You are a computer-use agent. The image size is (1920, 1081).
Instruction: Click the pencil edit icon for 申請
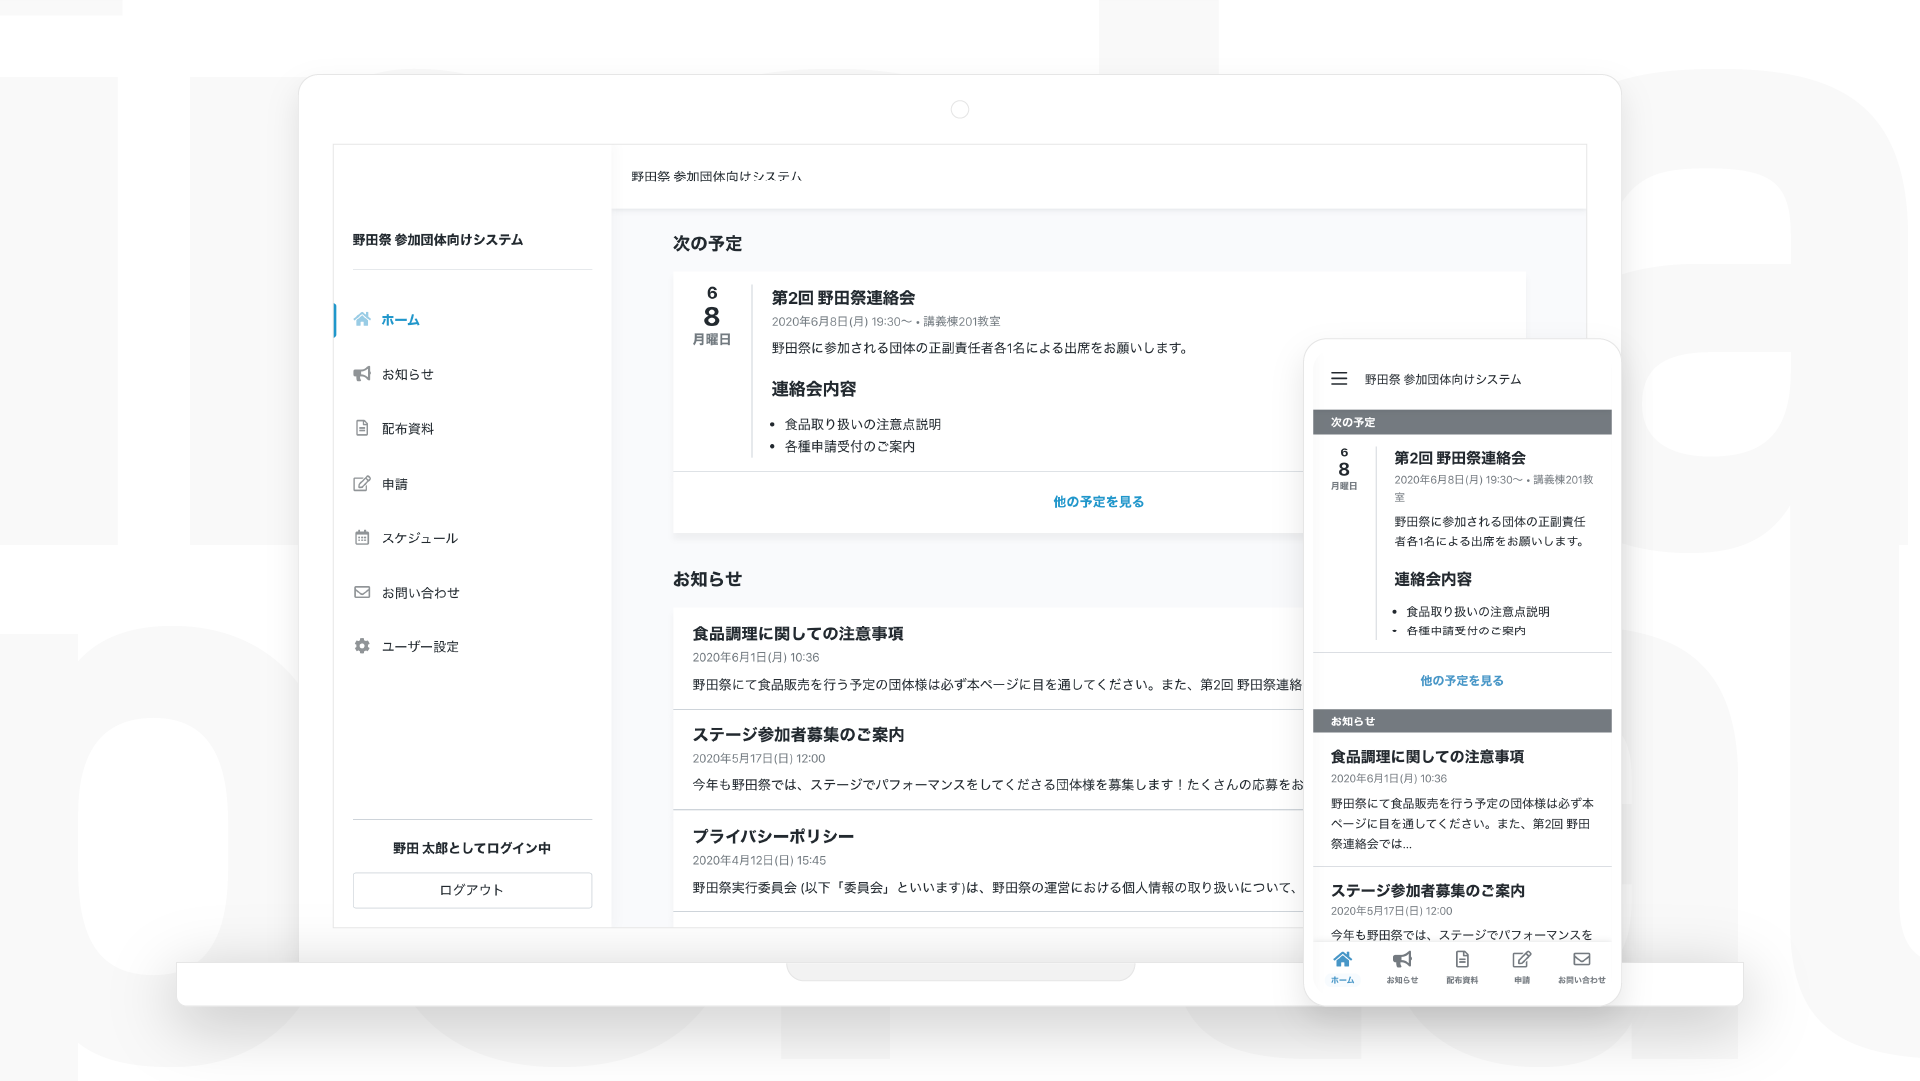[x=362, y=484]
